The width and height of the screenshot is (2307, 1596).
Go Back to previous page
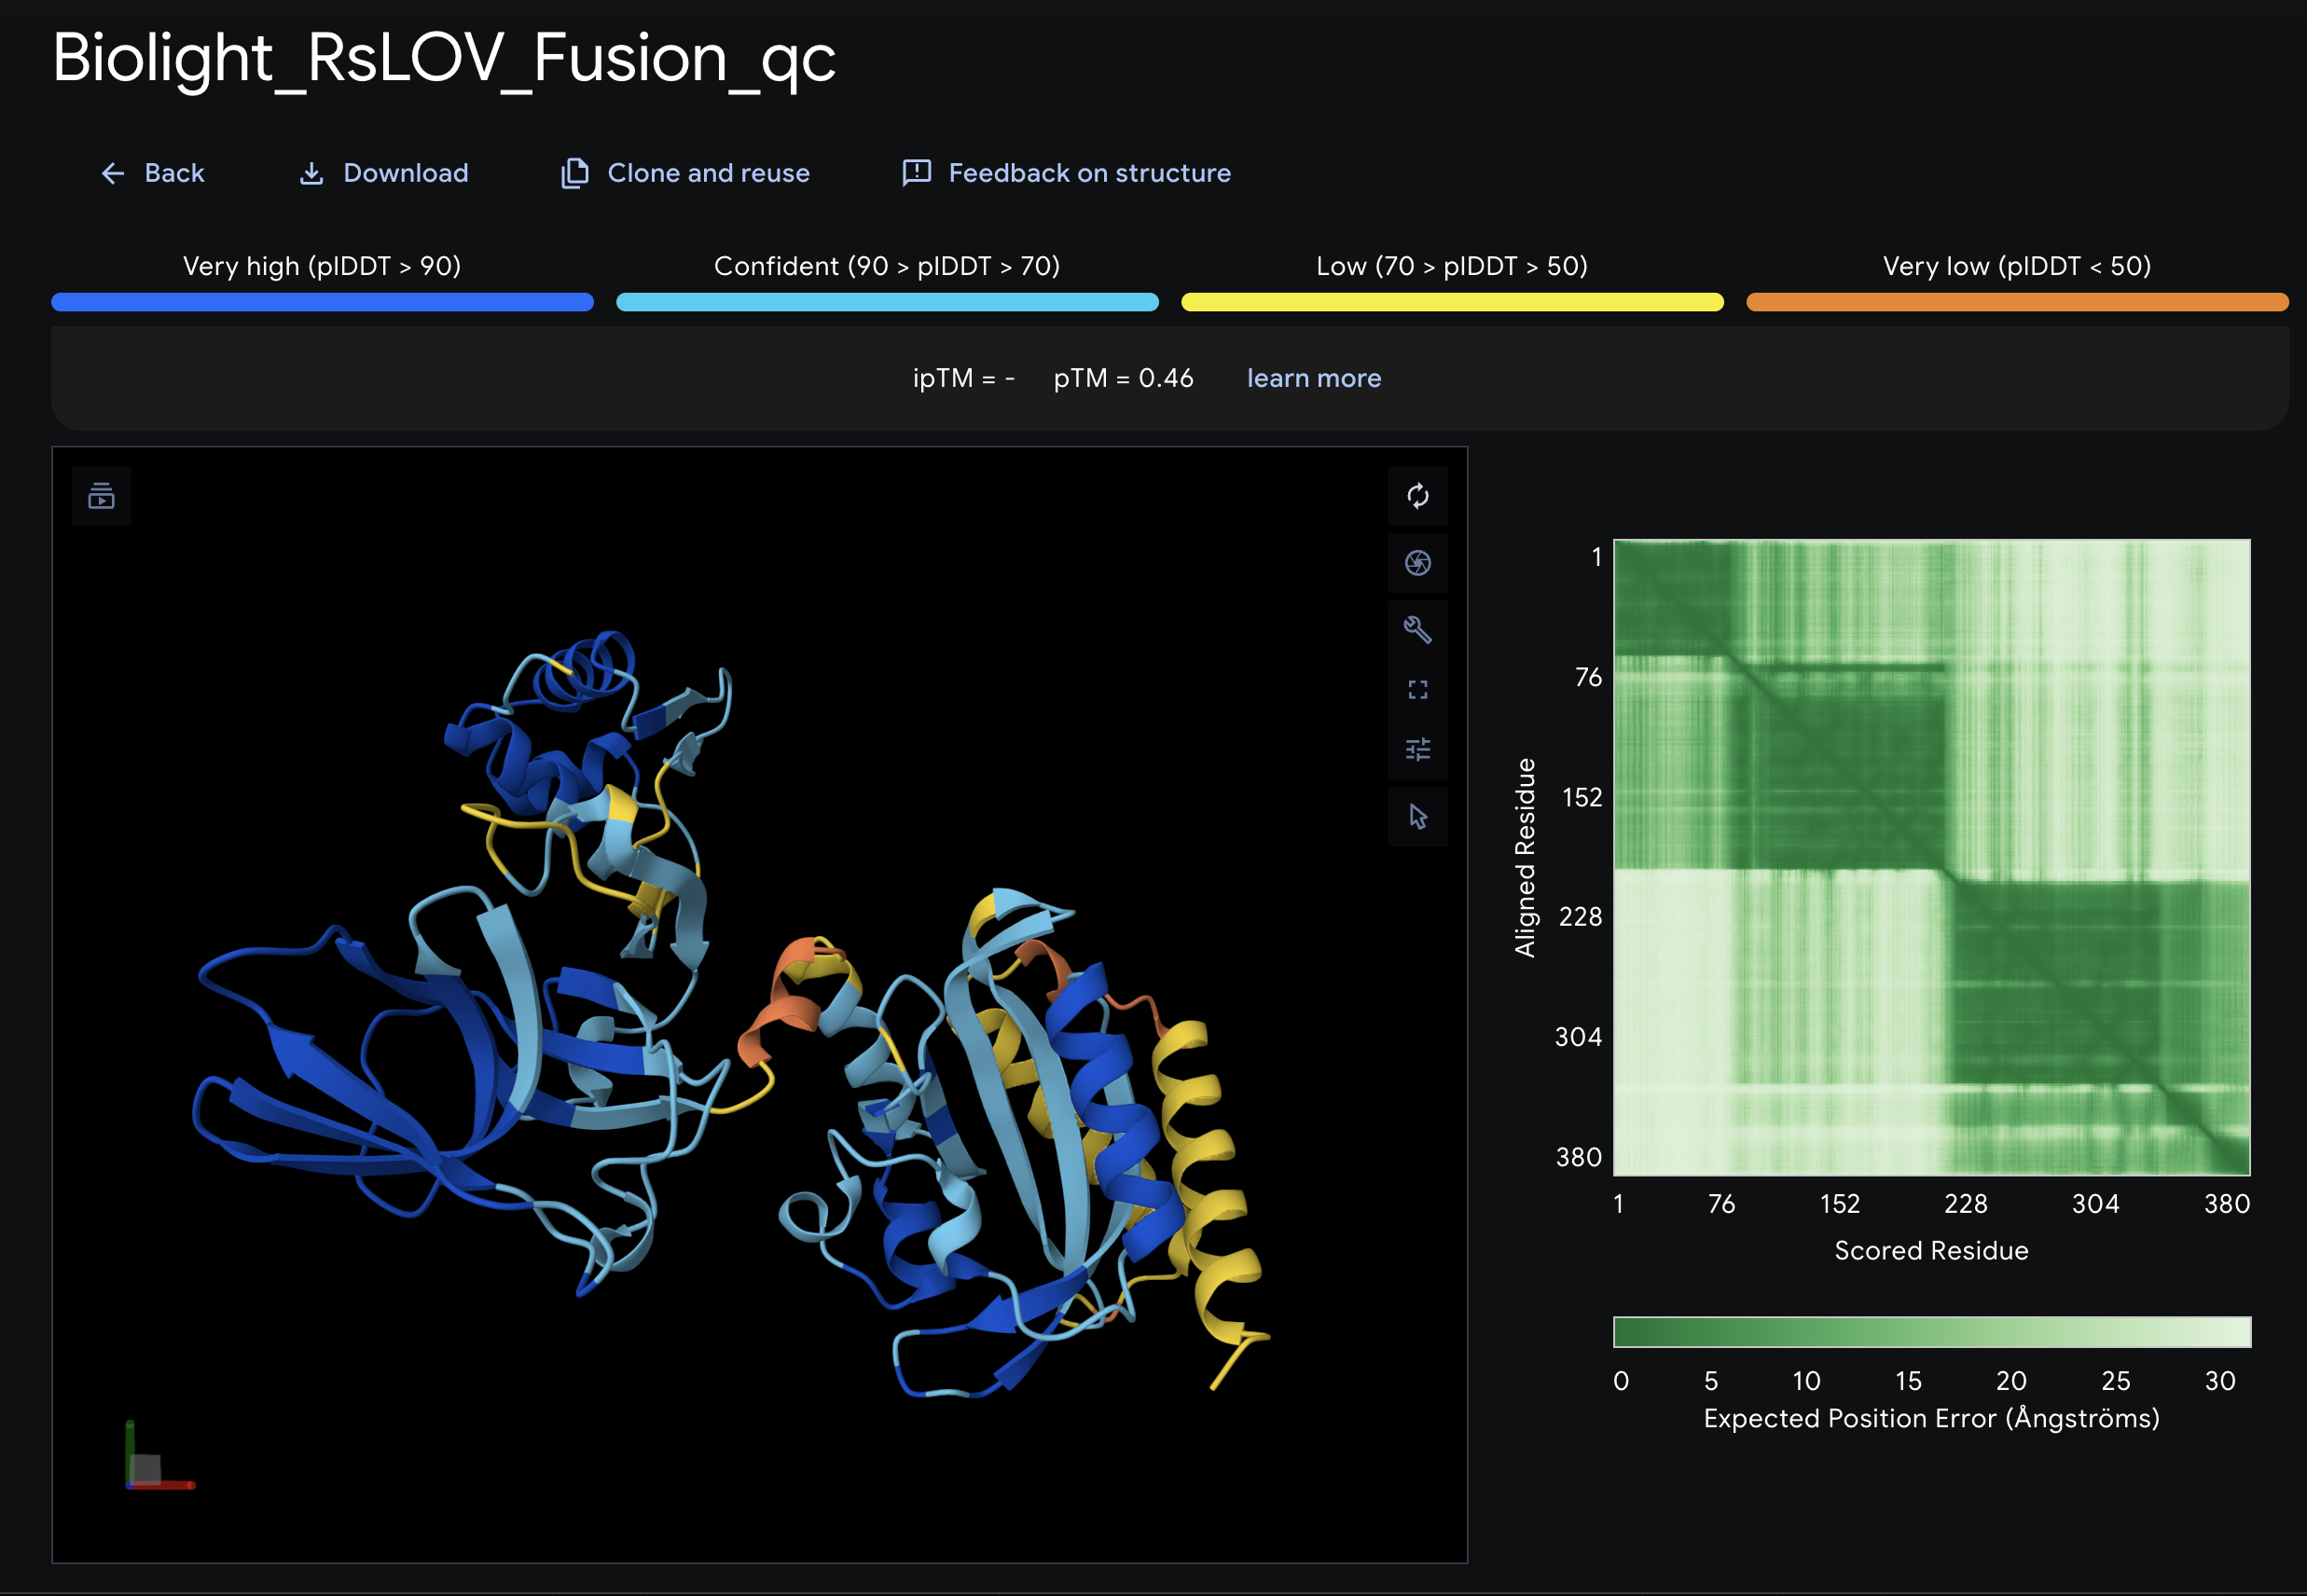(x=153, y=173)
